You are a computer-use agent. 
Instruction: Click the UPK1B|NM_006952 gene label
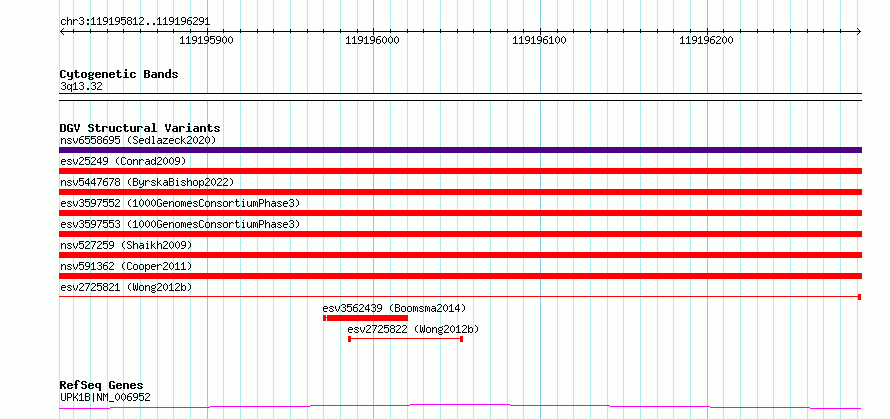pos(105,397)
